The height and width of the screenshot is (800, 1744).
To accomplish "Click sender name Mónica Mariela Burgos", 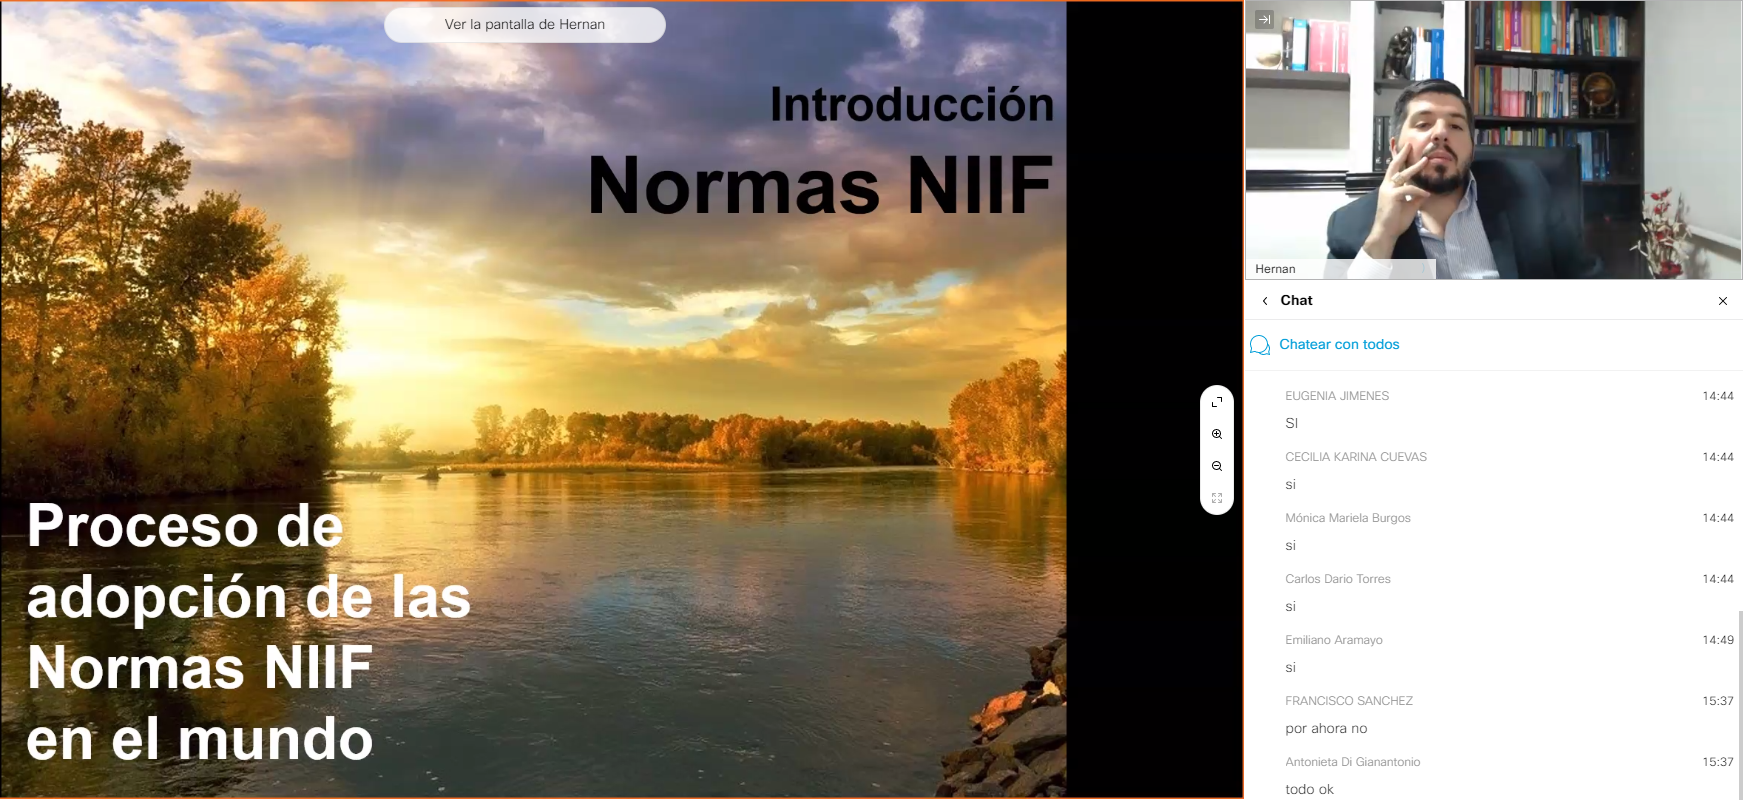I will click(x=1348, y=518).
